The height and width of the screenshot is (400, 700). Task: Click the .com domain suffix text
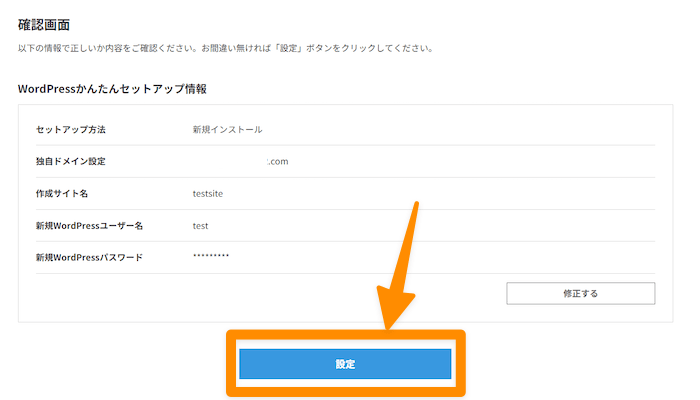pyautogui.click(x=277, y=161)
